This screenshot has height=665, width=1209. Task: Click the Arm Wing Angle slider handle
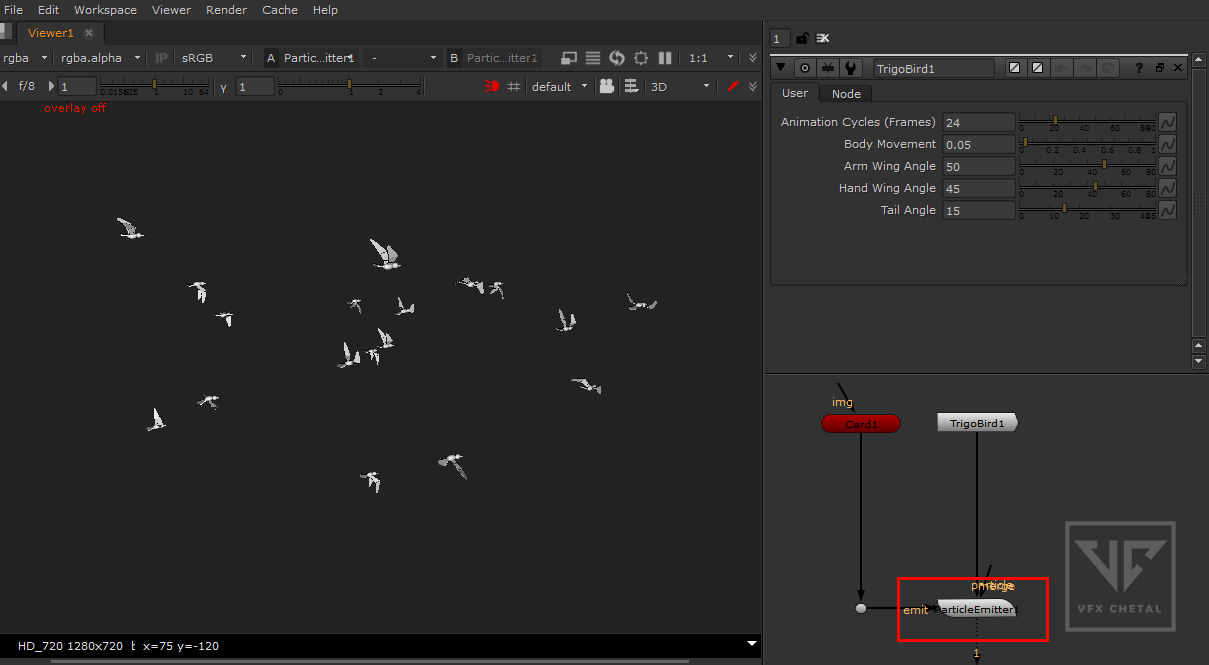(1104, 165)
